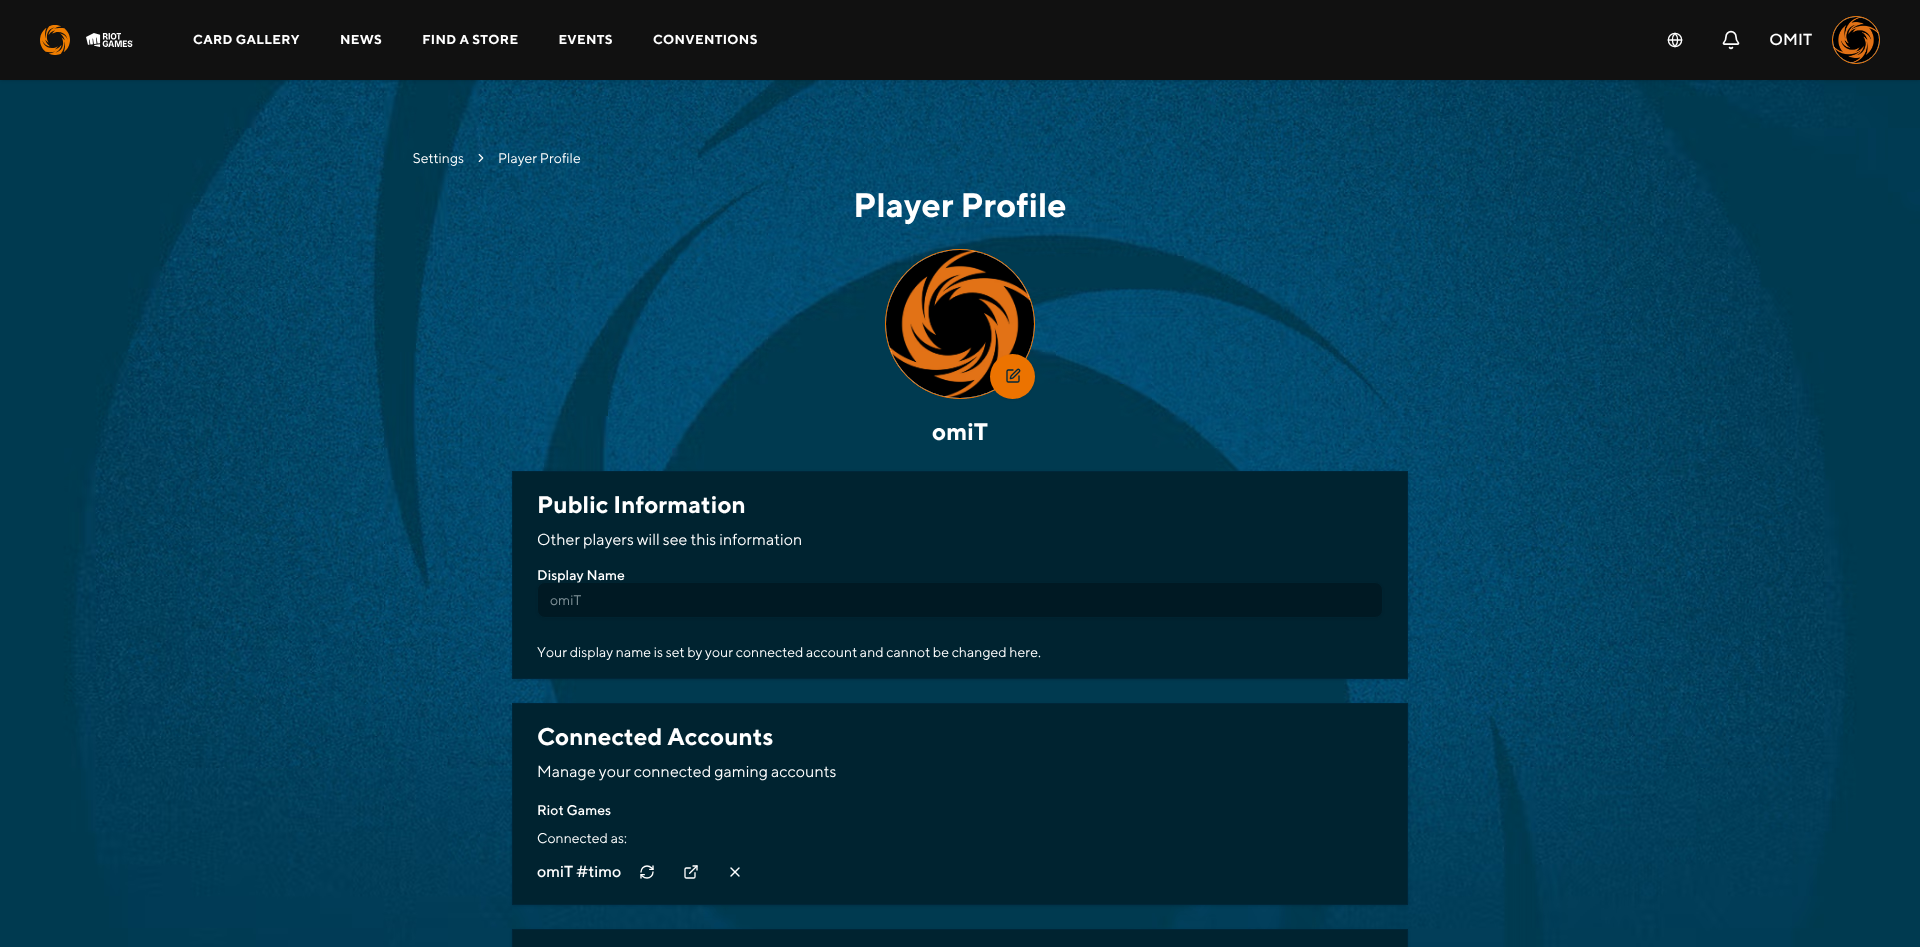Open the News page
This screenshot has height=947, width=1920.
click(361, 40)
